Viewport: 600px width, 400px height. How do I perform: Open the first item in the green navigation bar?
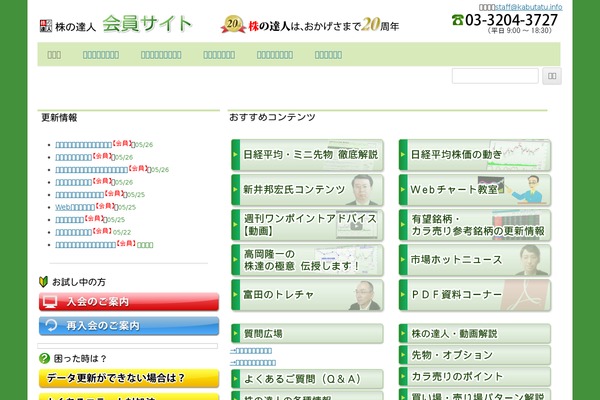pos(54,55)
